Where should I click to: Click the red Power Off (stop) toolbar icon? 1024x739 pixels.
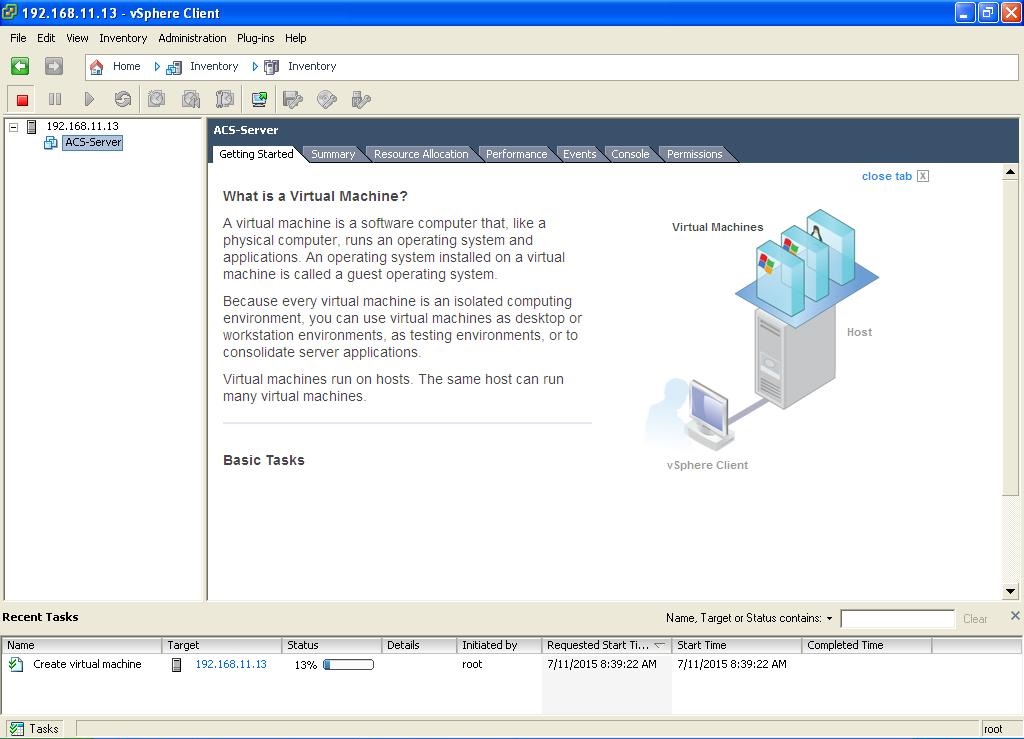coord(22,99)
